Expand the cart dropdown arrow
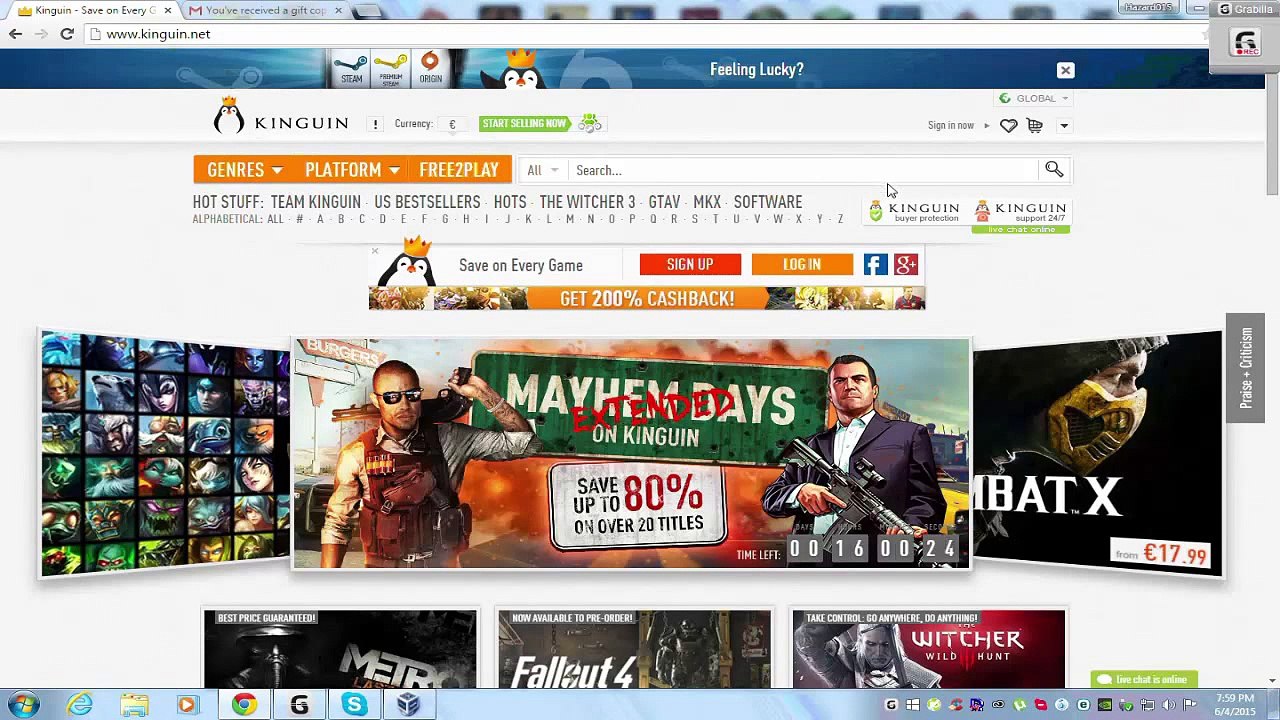 coord(1064,126)
